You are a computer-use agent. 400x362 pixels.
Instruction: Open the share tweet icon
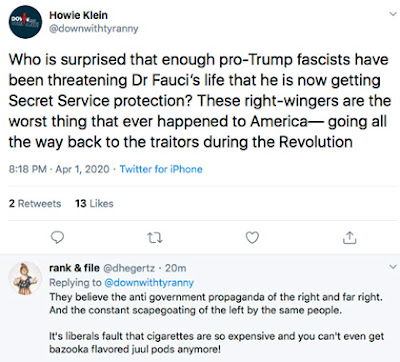(349, 237)
